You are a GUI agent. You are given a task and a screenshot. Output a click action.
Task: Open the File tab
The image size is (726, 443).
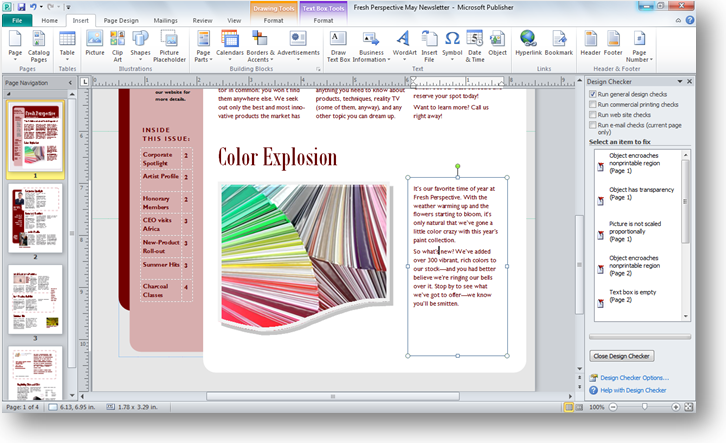pos(17,20)
